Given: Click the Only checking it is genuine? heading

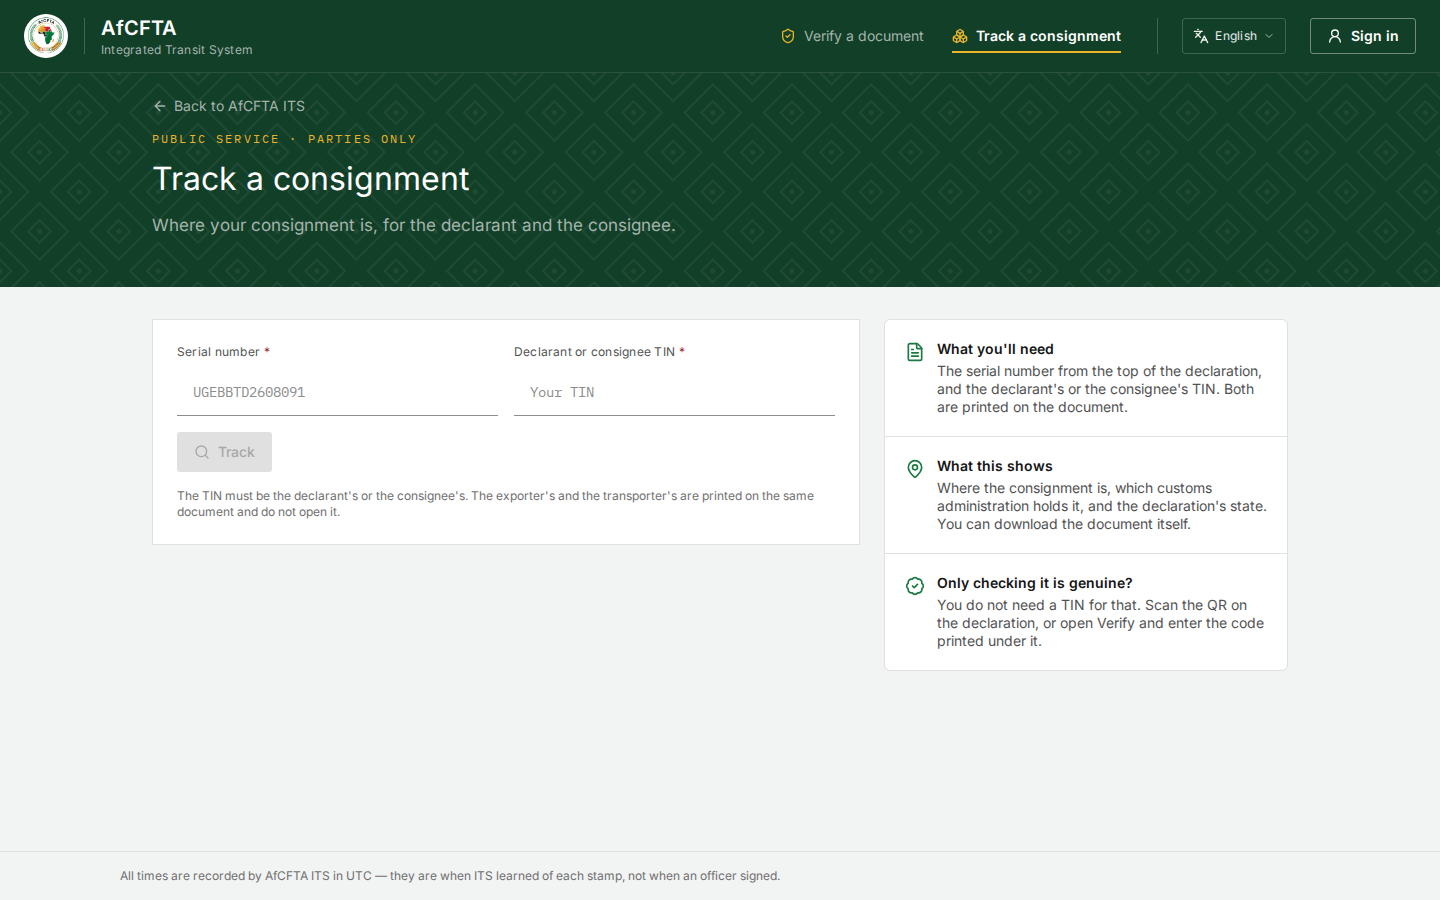Looking at the screenshot, I should [1035, 583].
